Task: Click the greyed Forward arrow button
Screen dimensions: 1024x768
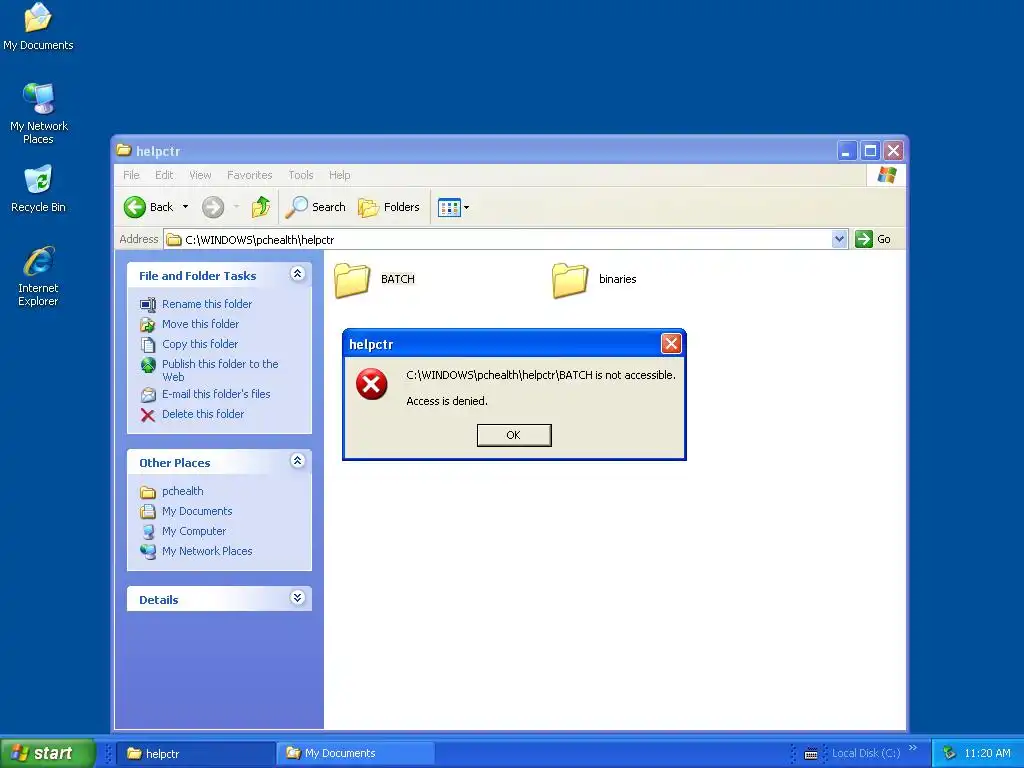Action: click(x=213, y=207)
